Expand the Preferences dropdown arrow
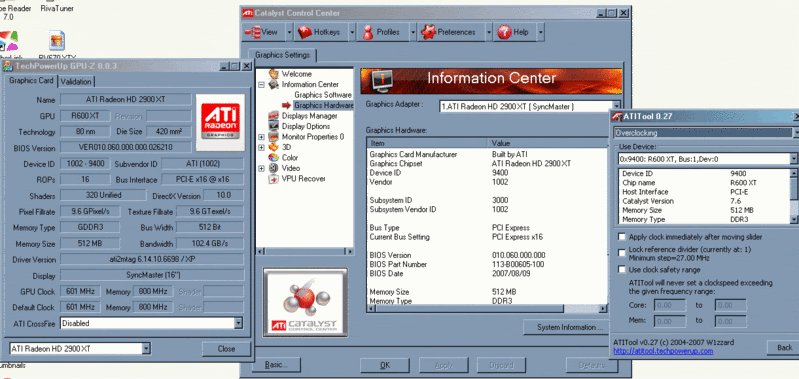Screen dimensions: 799x379 tap(488, 32)
